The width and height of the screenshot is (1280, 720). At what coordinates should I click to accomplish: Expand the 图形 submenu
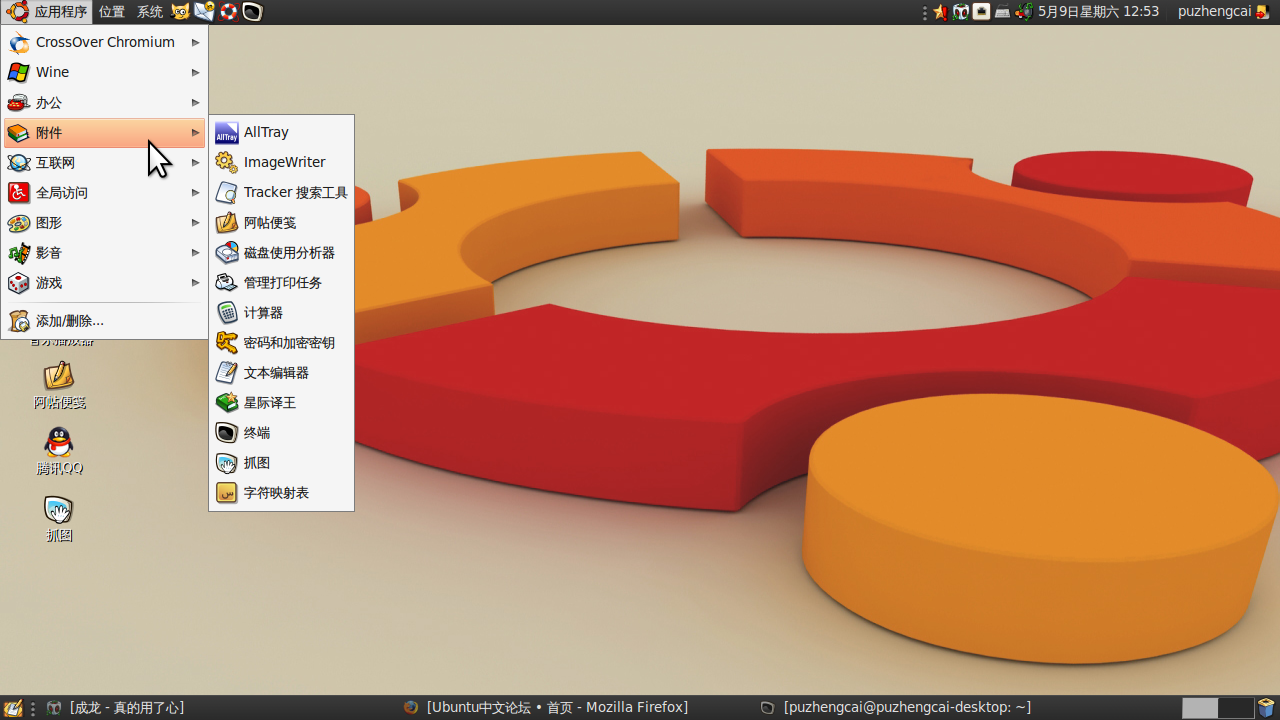[x=104, y=222]
